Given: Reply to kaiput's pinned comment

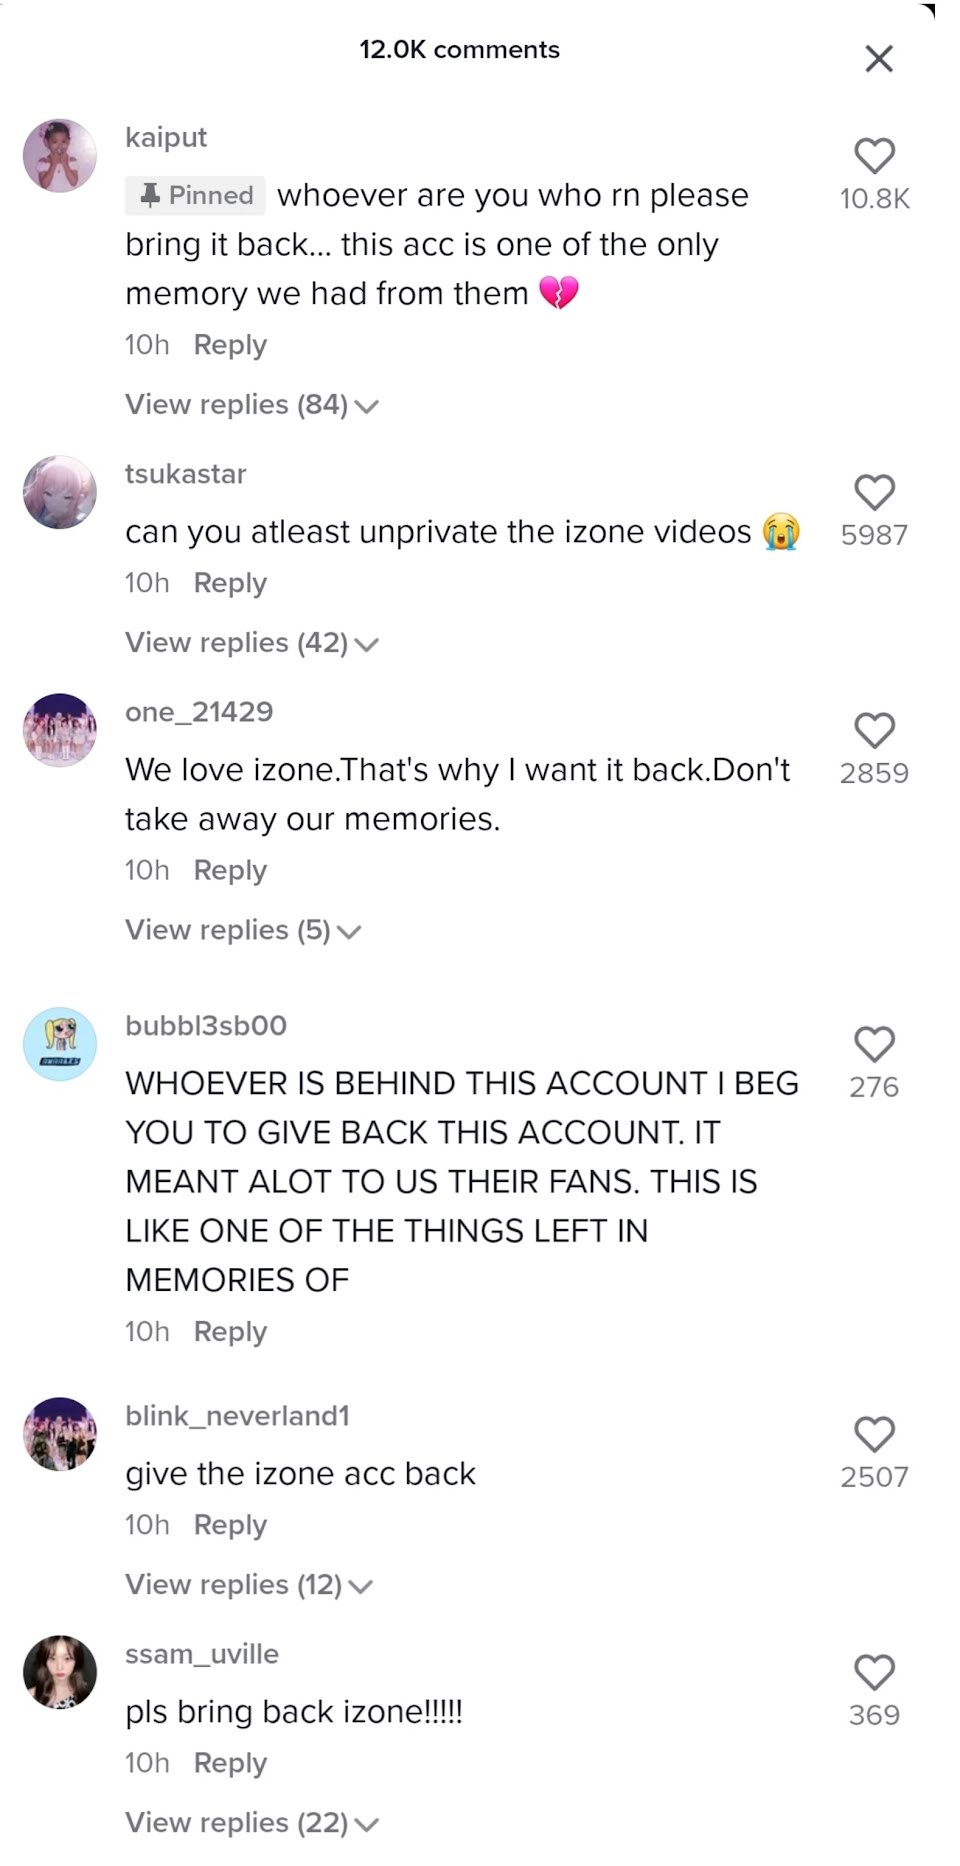Looking at the screenshot, I should click(230, 345).
